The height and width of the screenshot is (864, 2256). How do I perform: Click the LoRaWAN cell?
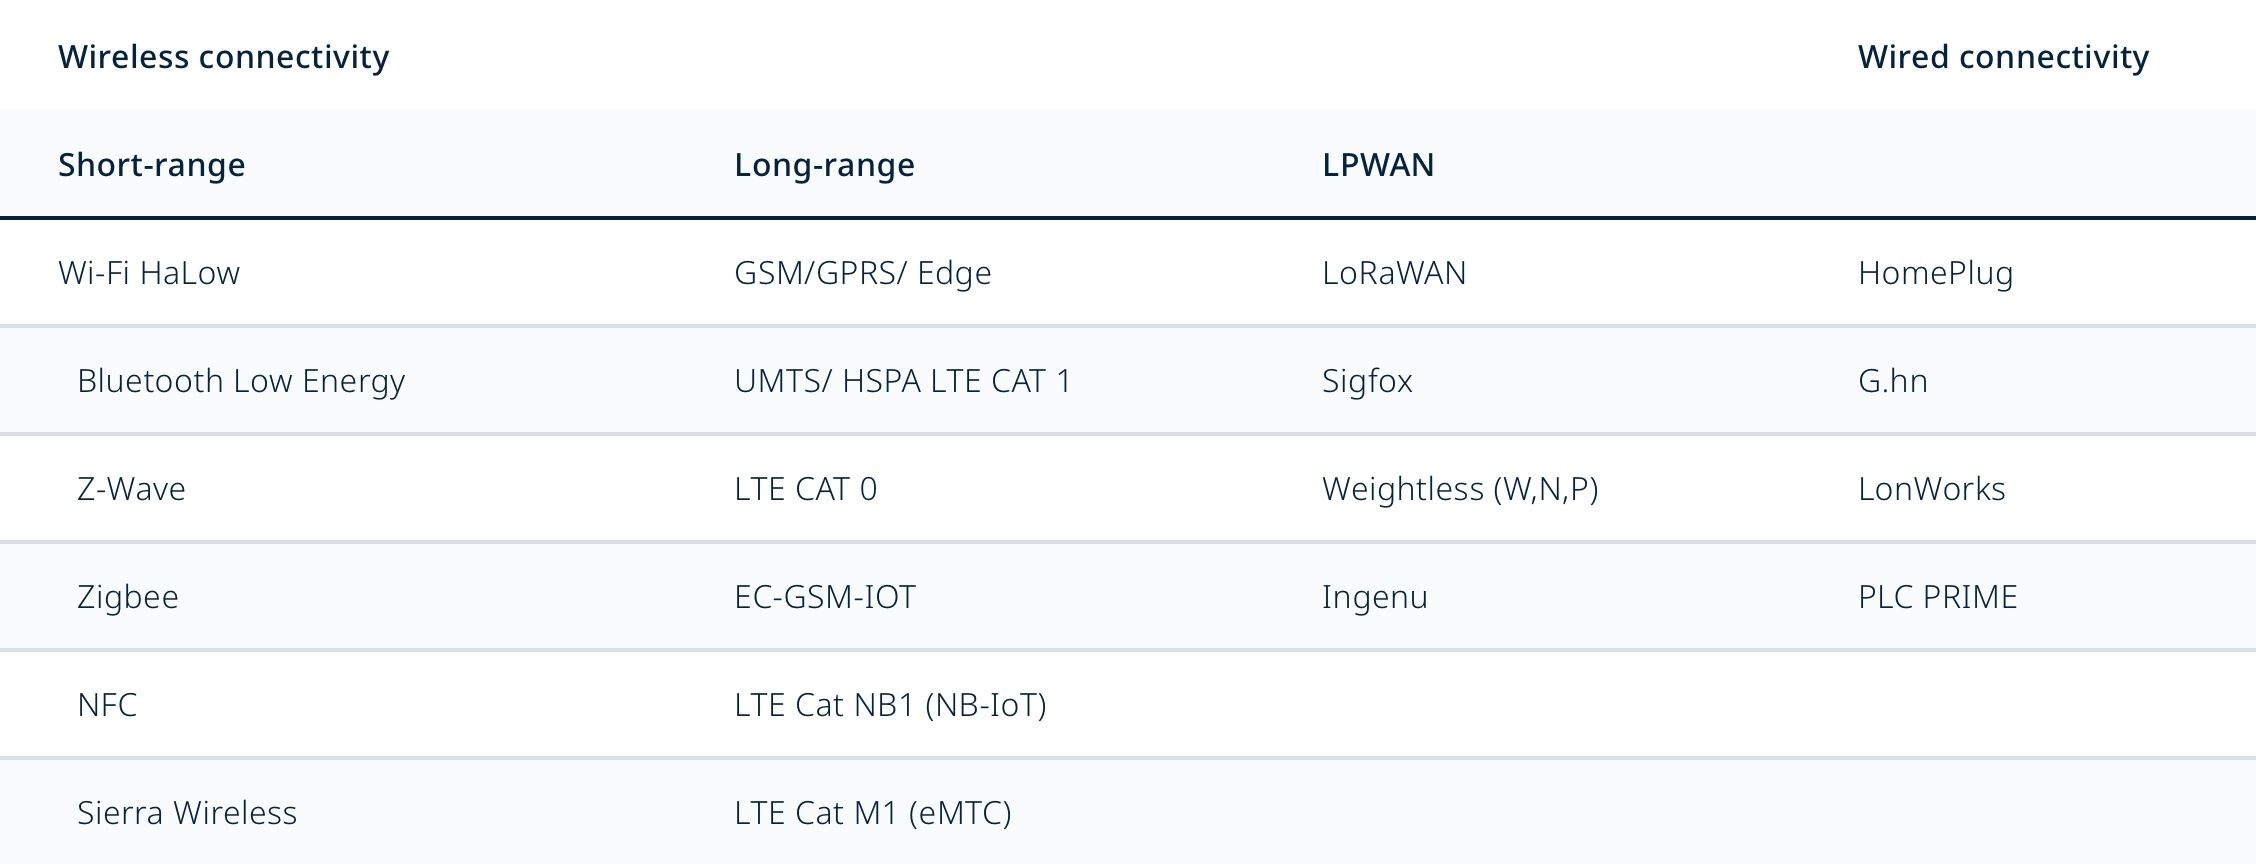(1394, 272)
